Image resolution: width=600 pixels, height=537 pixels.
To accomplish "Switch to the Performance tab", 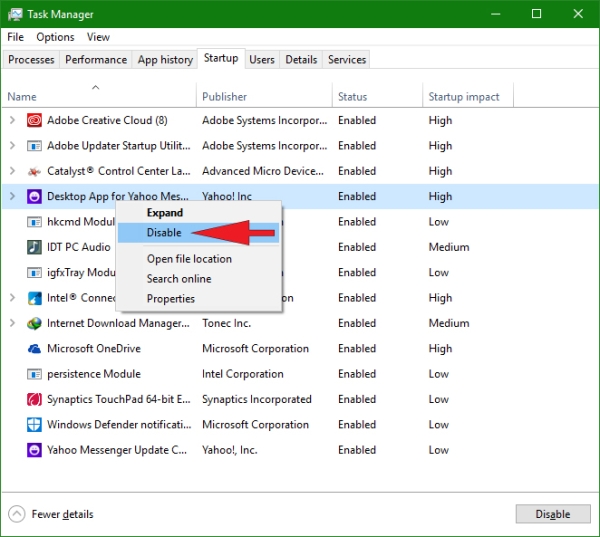I will (96, 60).
